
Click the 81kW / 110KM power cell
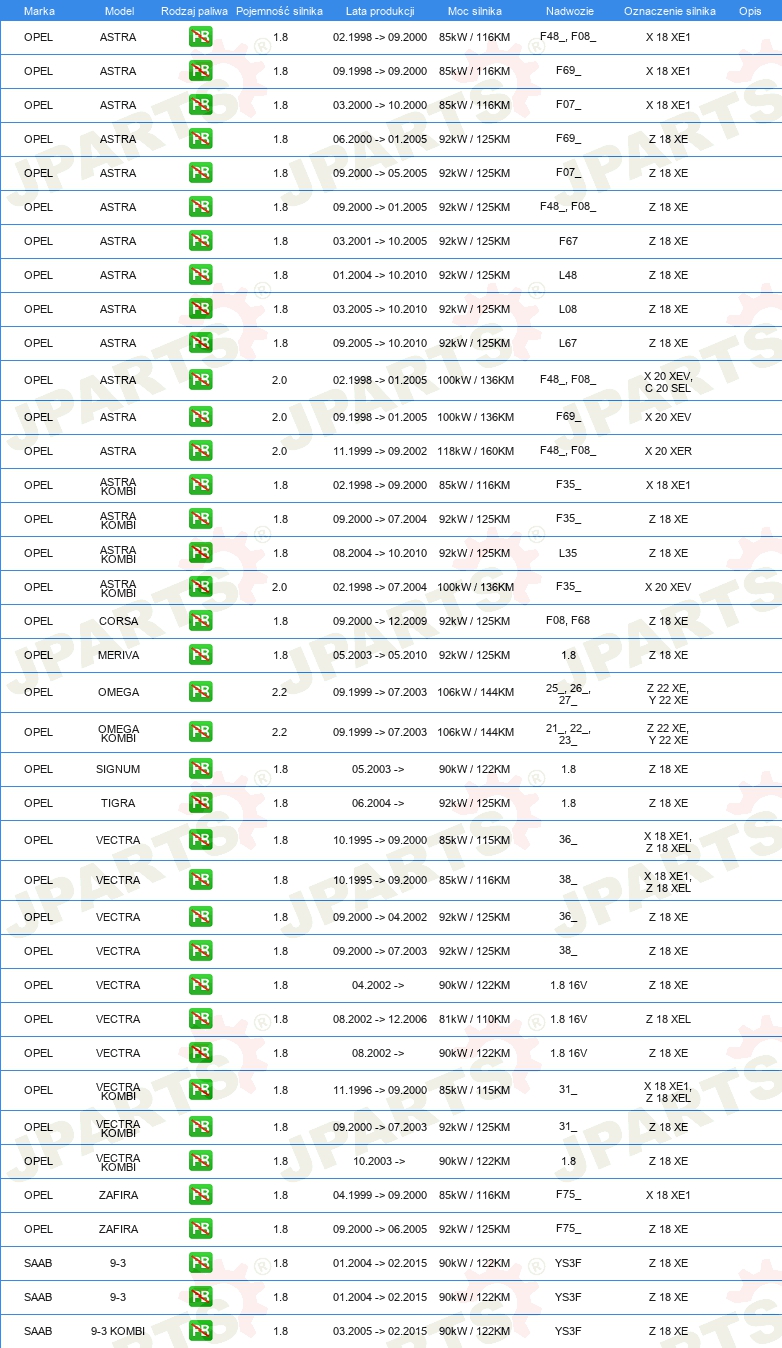click(x=475, y=1019)
